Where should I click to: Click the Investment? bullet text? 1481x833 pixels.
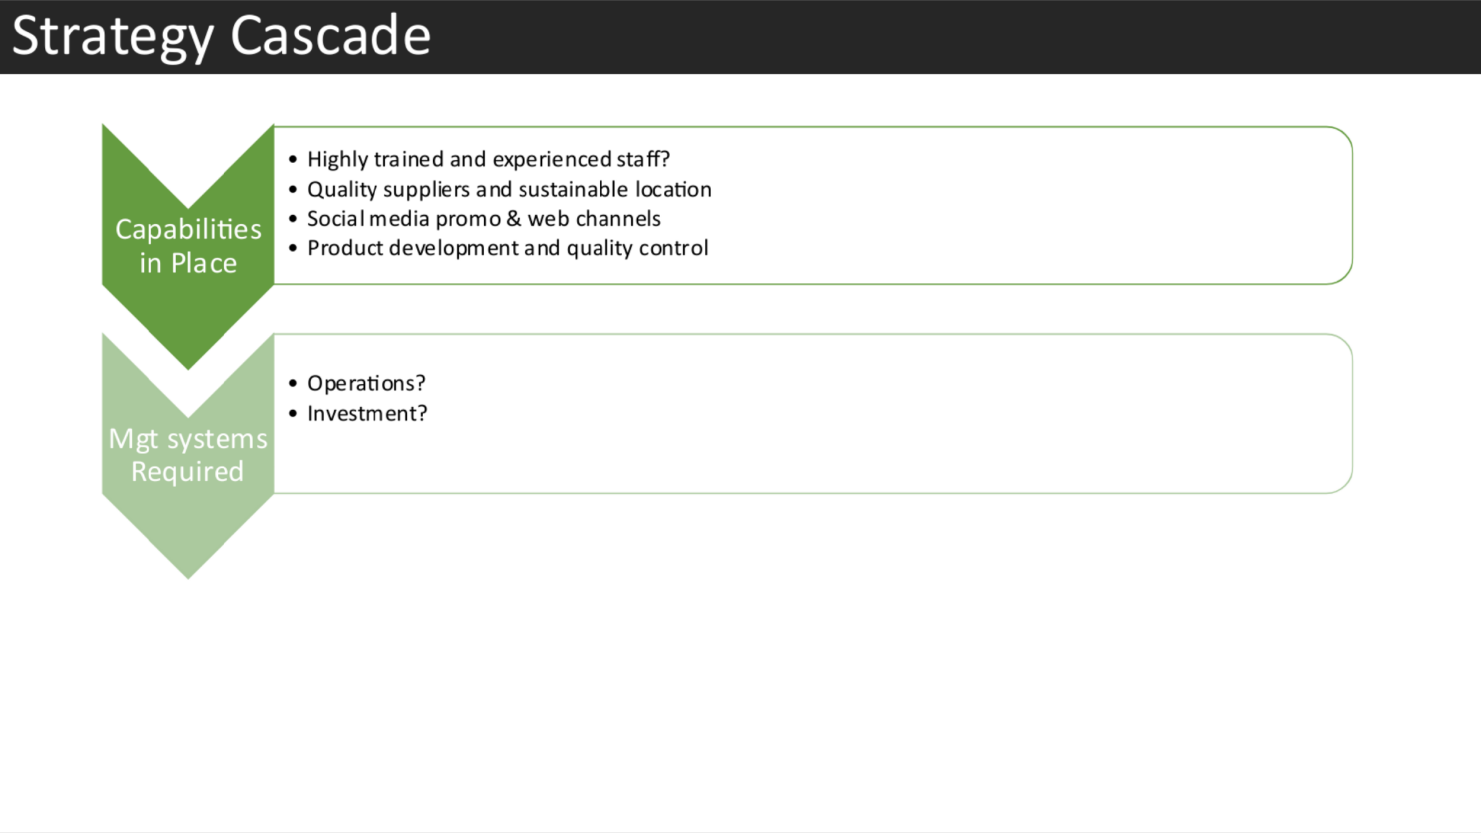[367, 414]
